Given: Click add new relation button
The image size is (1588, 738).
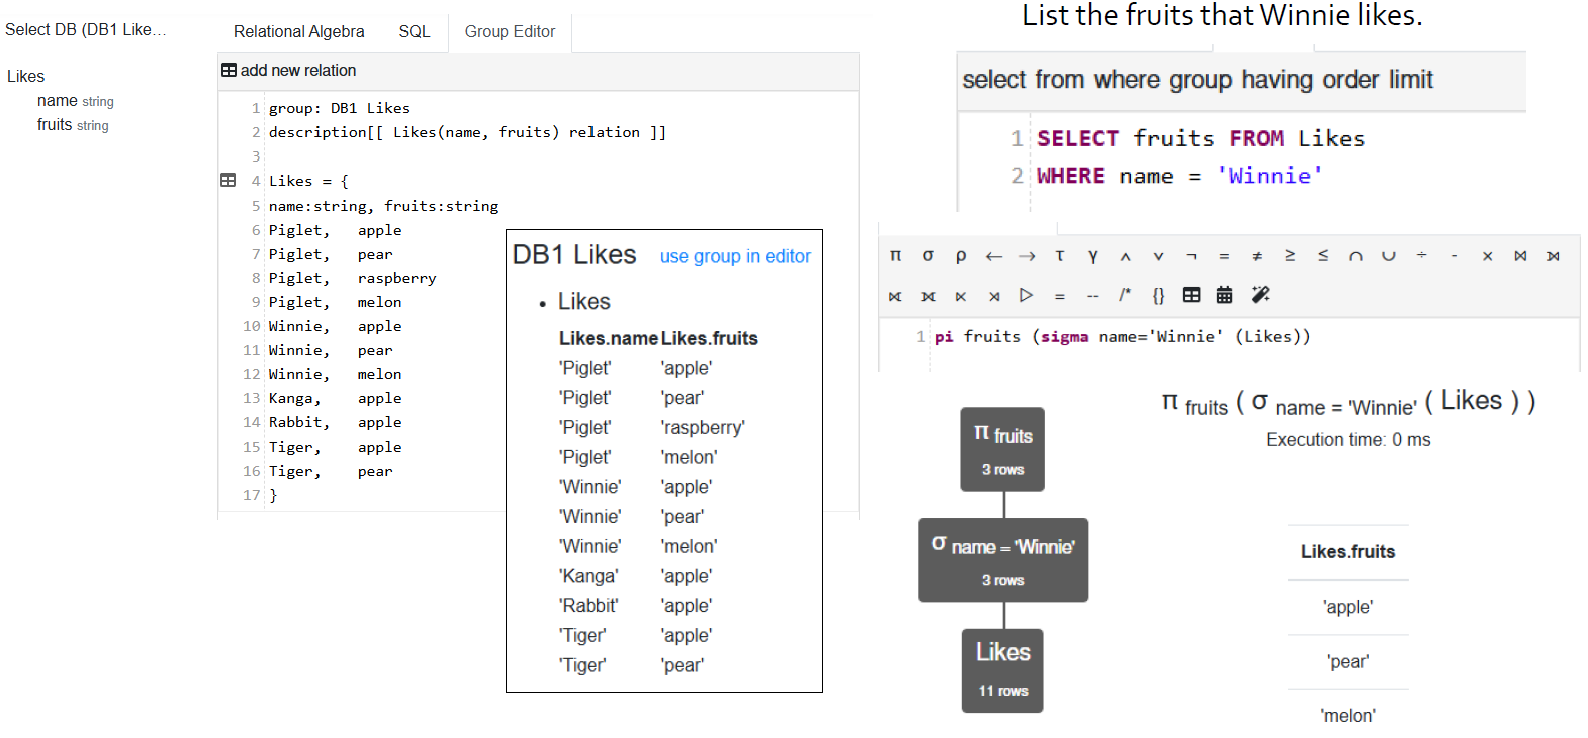Looking at the screenshot, I should 289,71.
